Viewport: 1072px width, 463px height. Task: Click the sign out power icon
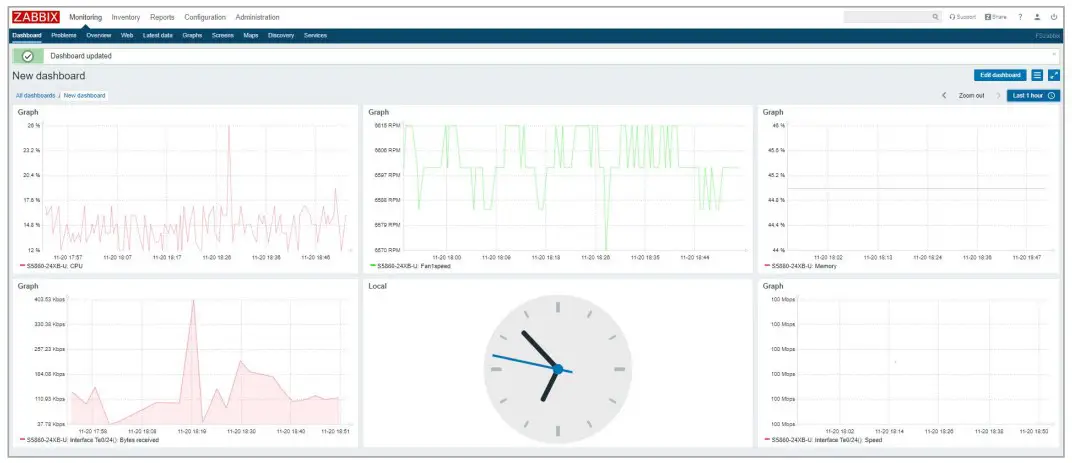[1054, 17]
